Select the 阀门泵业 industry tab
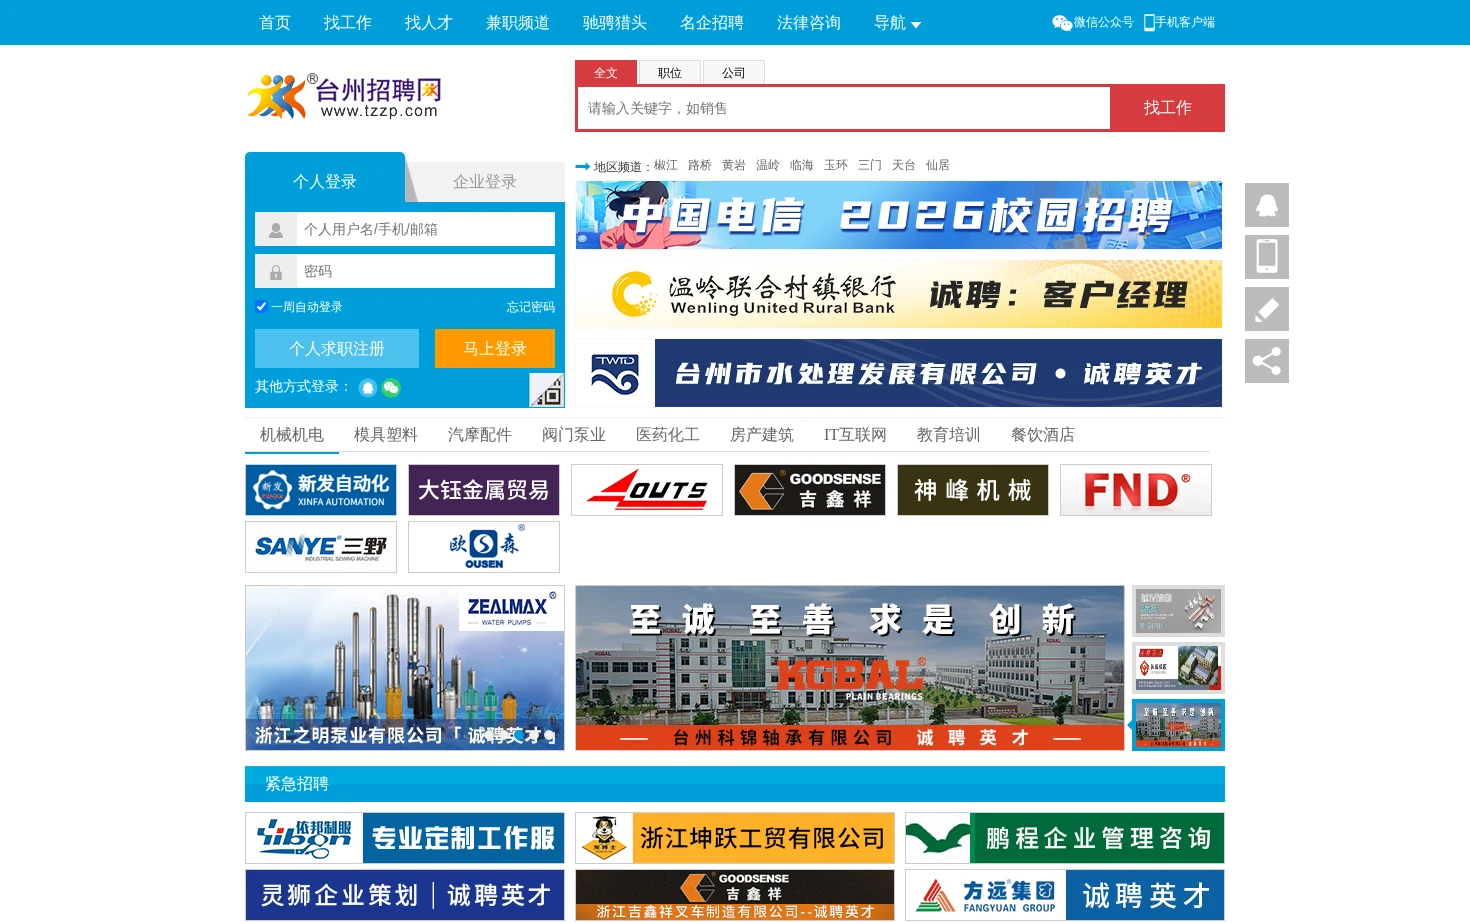 (574, 435)
